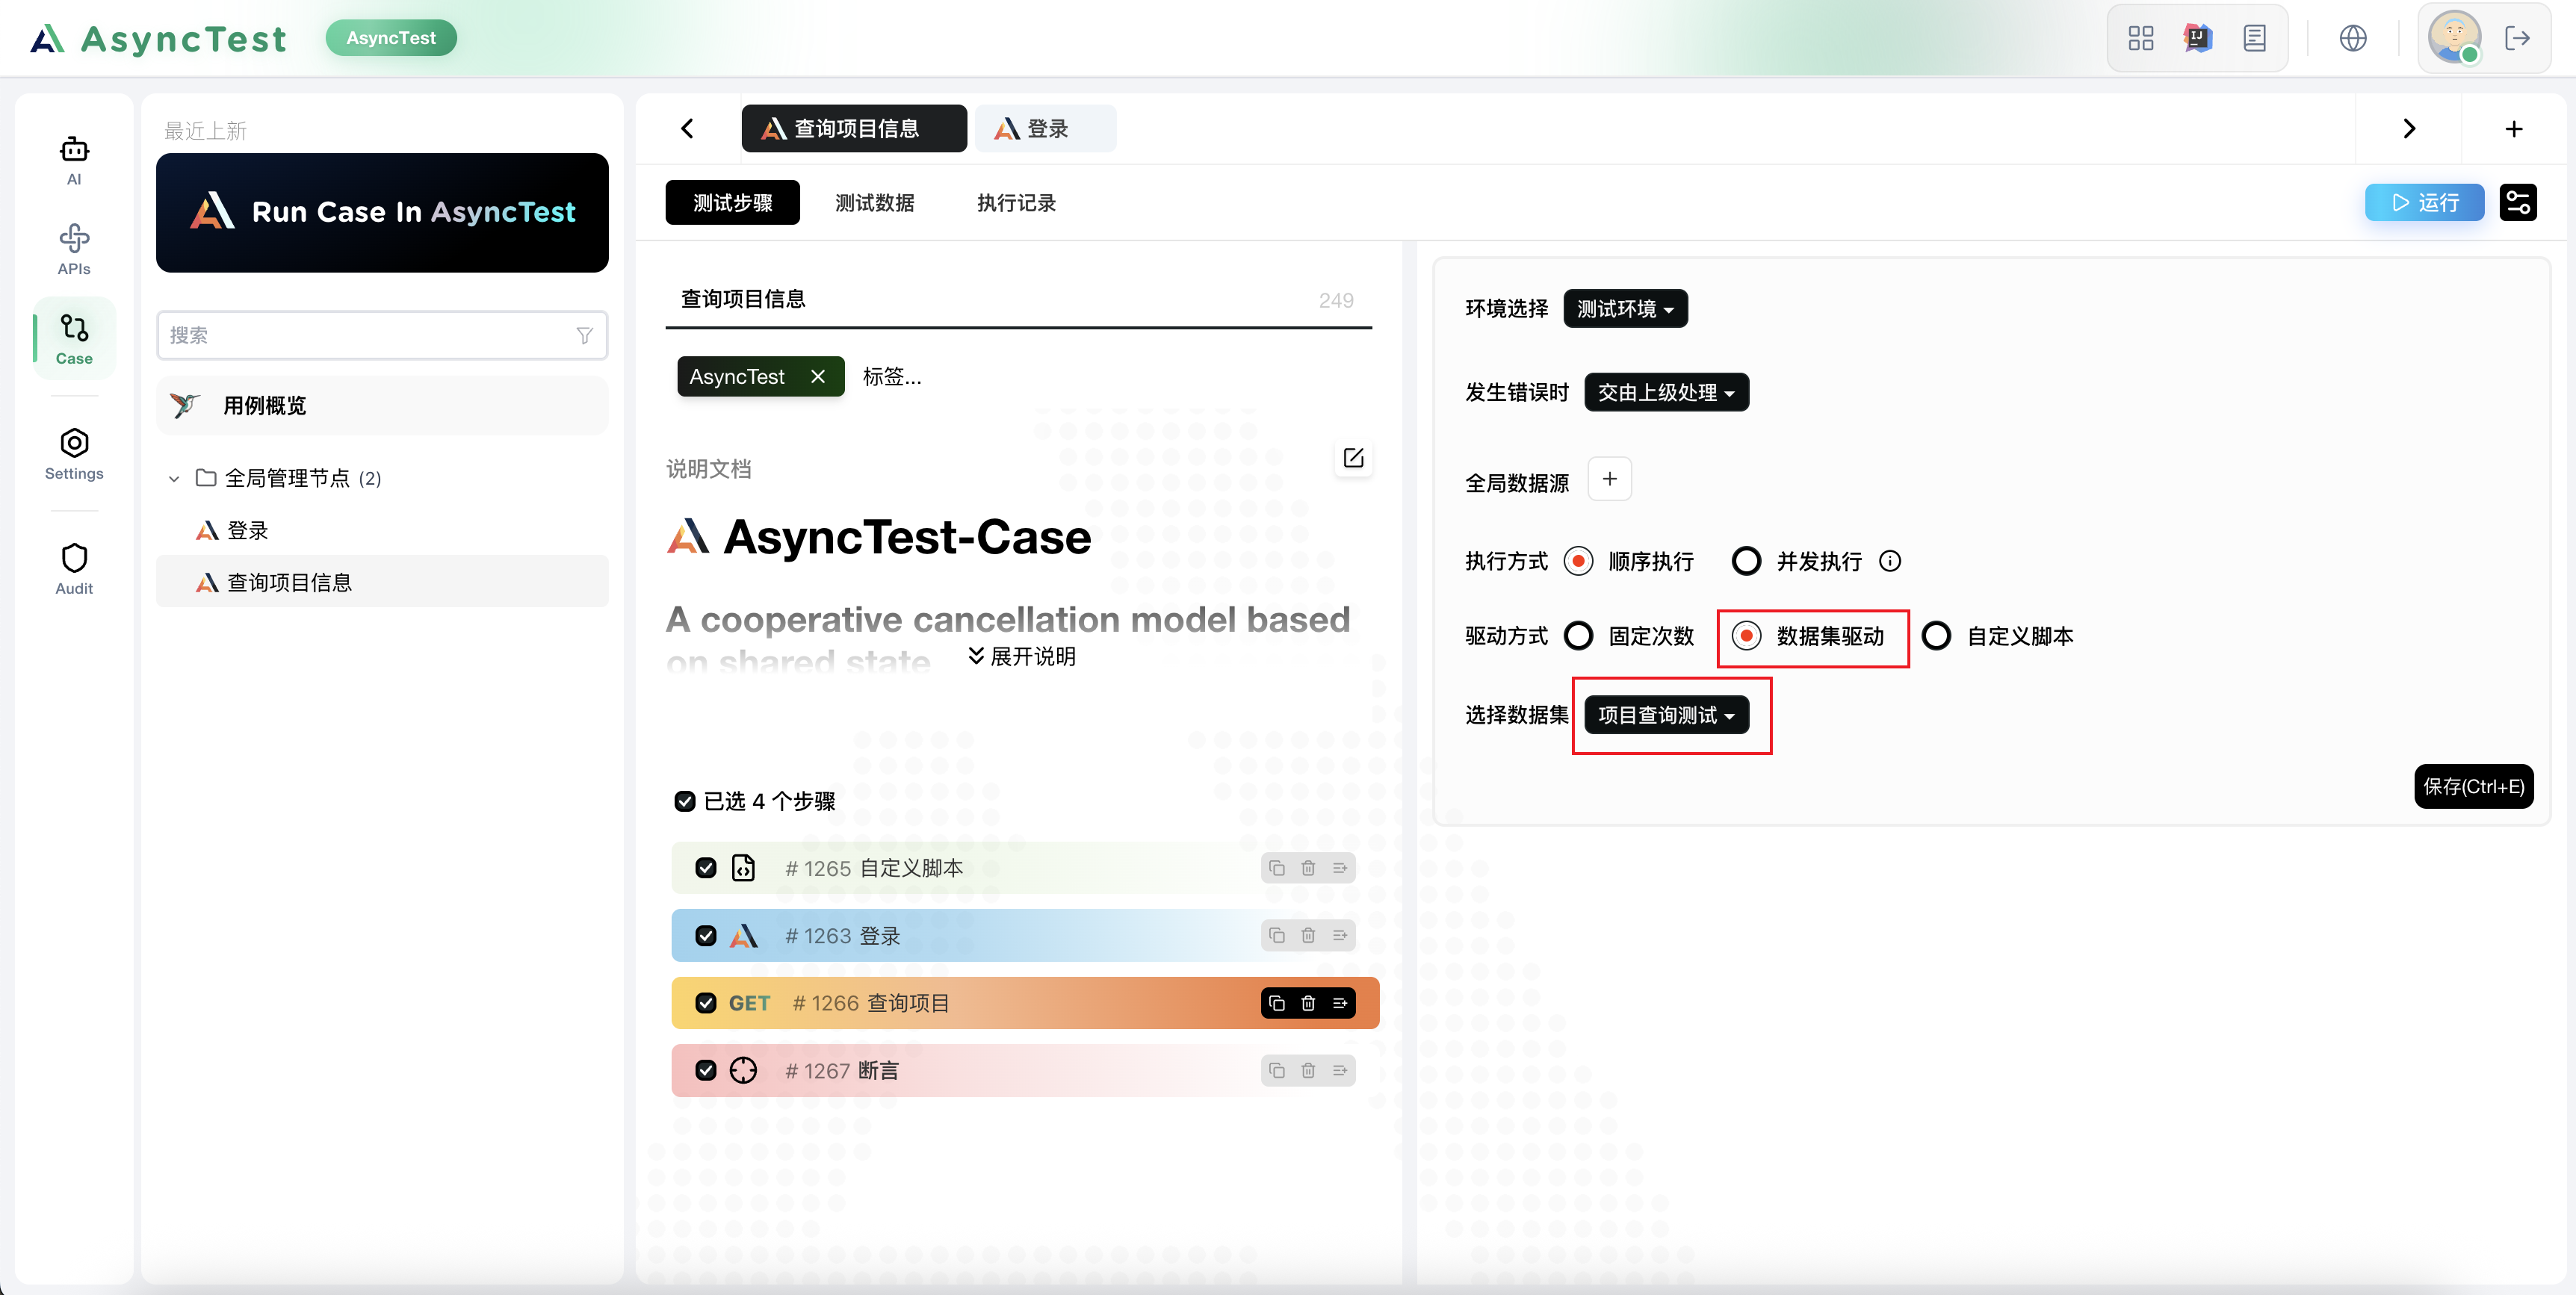Image resolution: width=2576 pixels, height=1295 pixels.
Task: Click the run settings sliders icon
Action: click(x=2518, y=203)
